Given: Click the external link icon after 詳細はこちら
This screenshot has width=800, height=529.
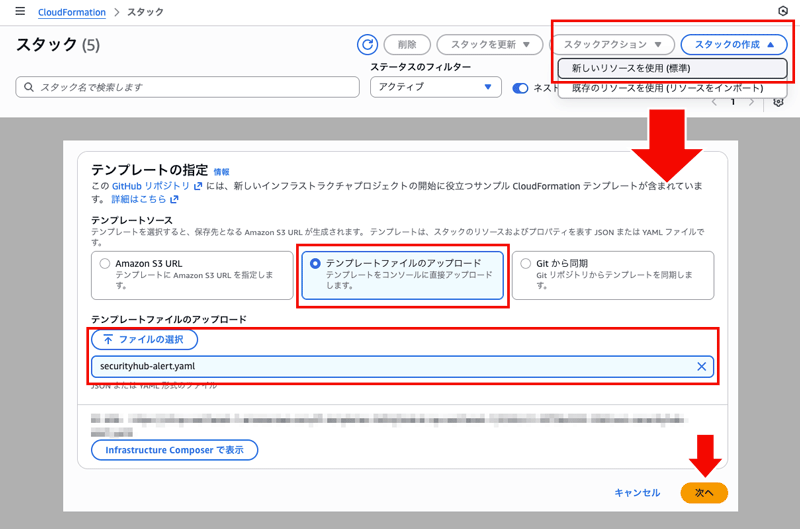Looking at the screenshot, I should pyautogui.click(x=174, y=199).
